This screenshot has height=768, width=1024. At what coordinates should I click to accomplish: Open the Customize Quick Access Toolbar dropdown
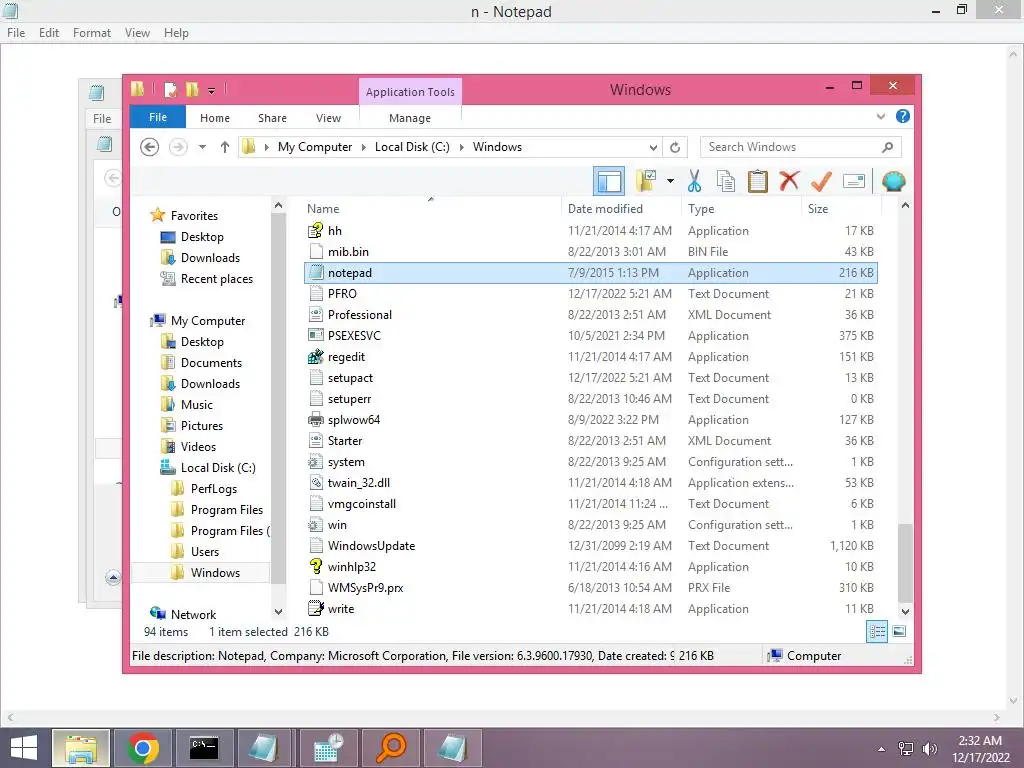click(x=211, y=90)
